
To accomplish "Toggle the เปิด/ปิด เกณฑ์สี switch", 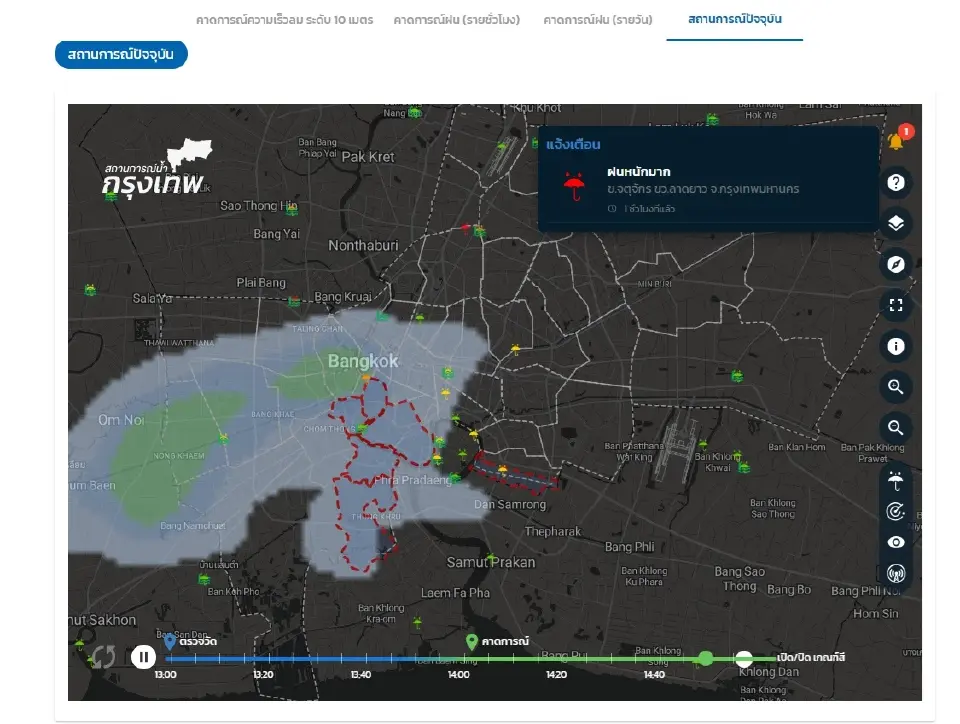I will [743, 659].
